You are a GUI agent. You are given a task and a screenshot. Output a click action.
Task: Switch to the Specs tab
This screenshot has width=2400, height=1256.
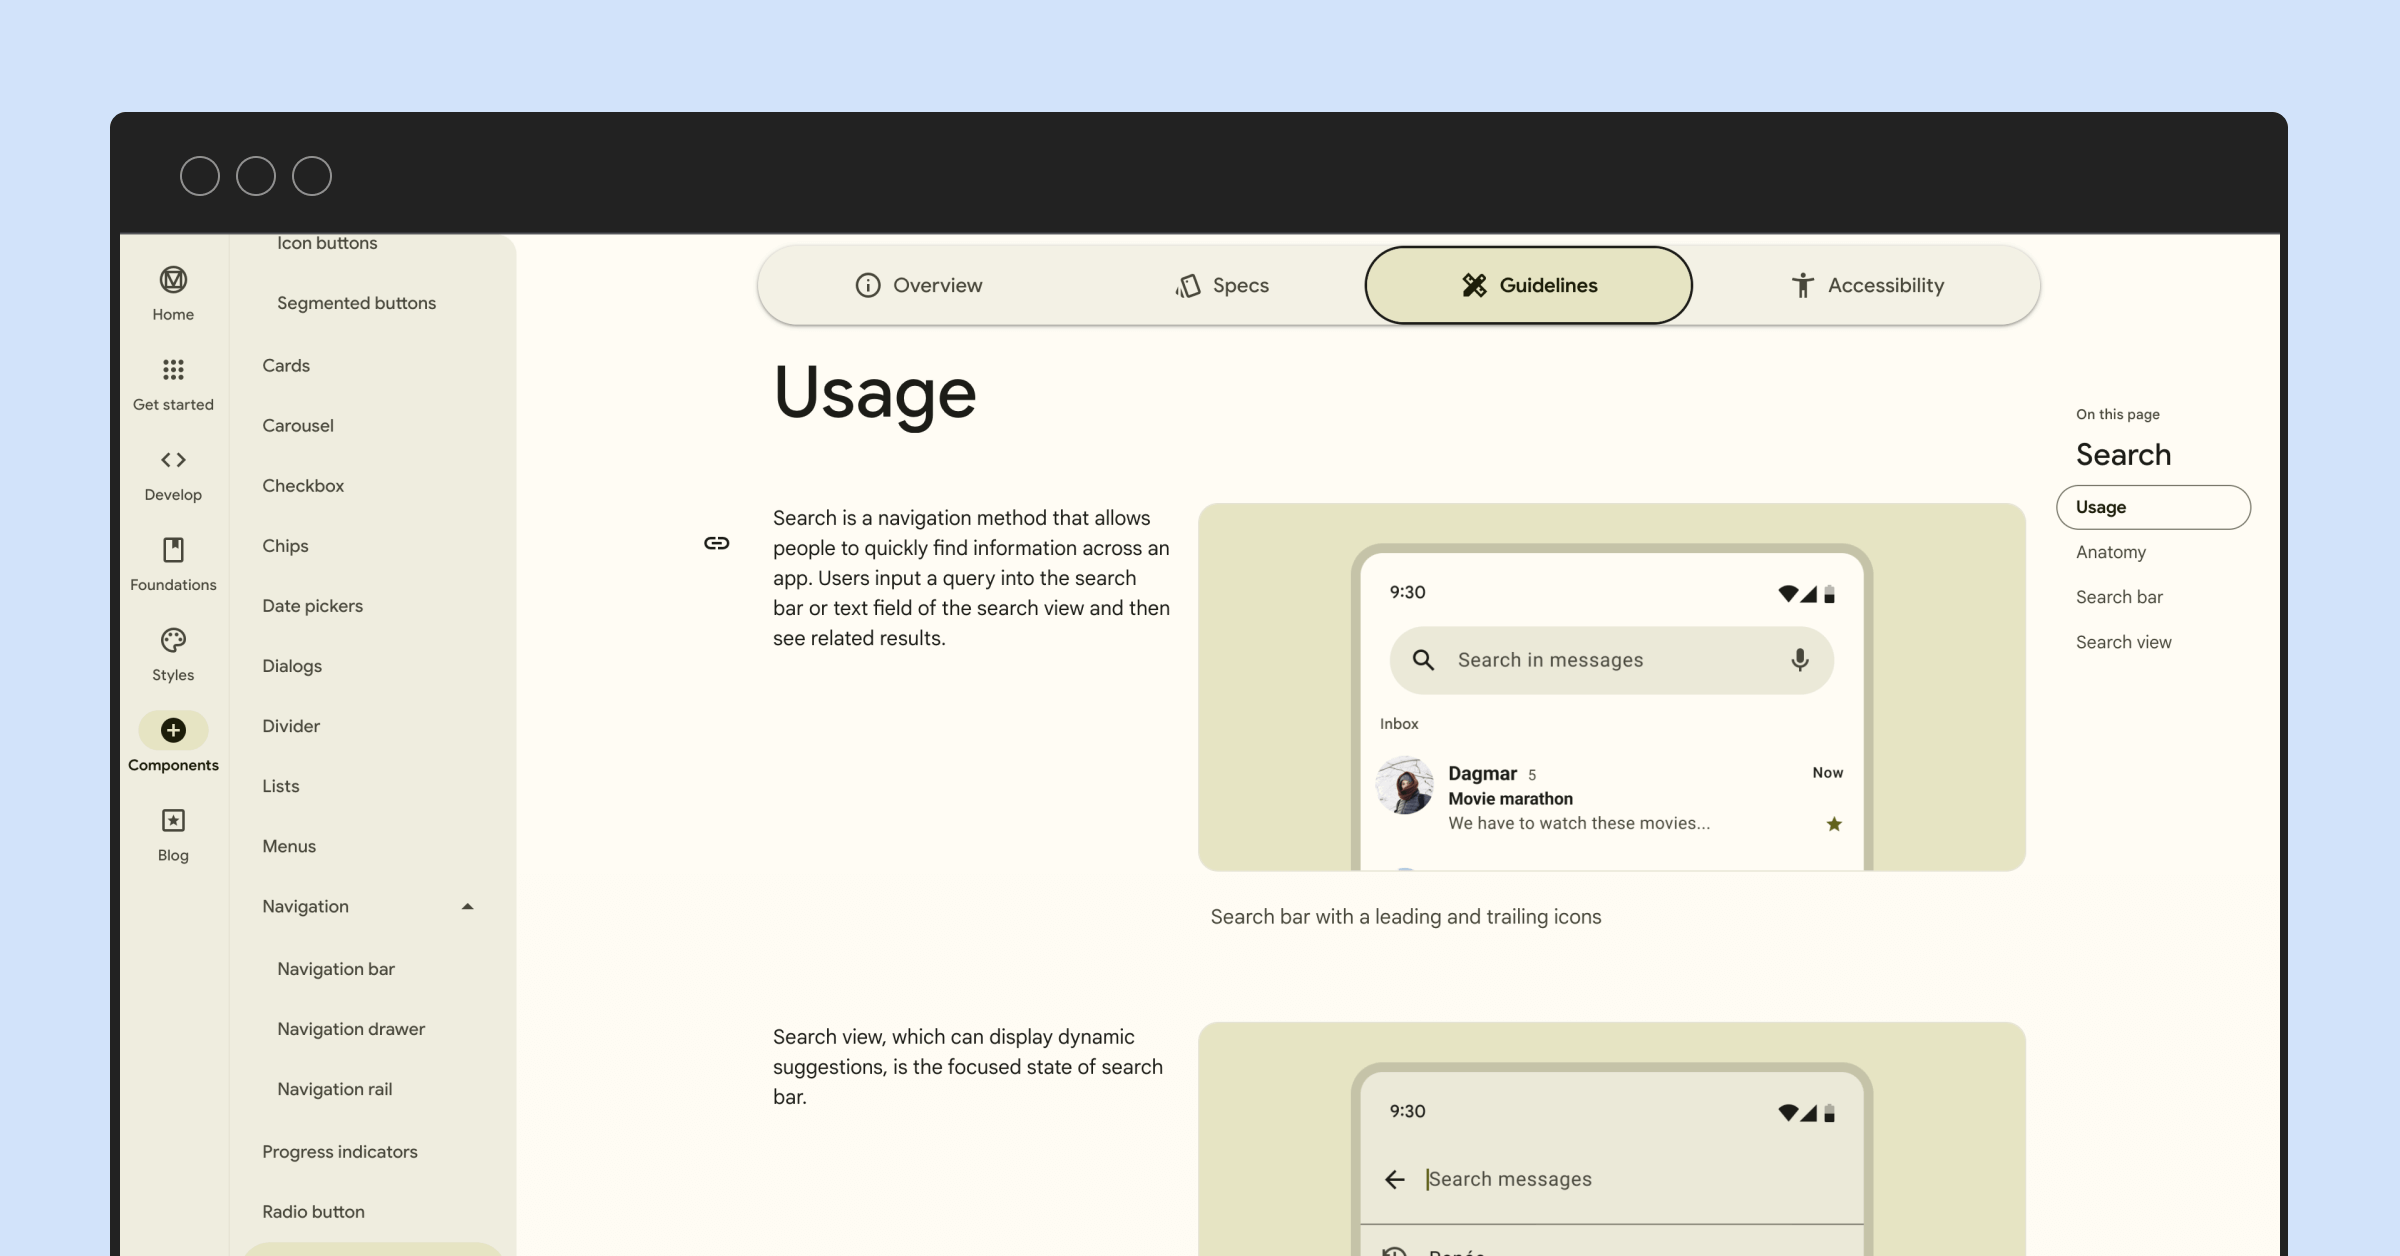1222,286
